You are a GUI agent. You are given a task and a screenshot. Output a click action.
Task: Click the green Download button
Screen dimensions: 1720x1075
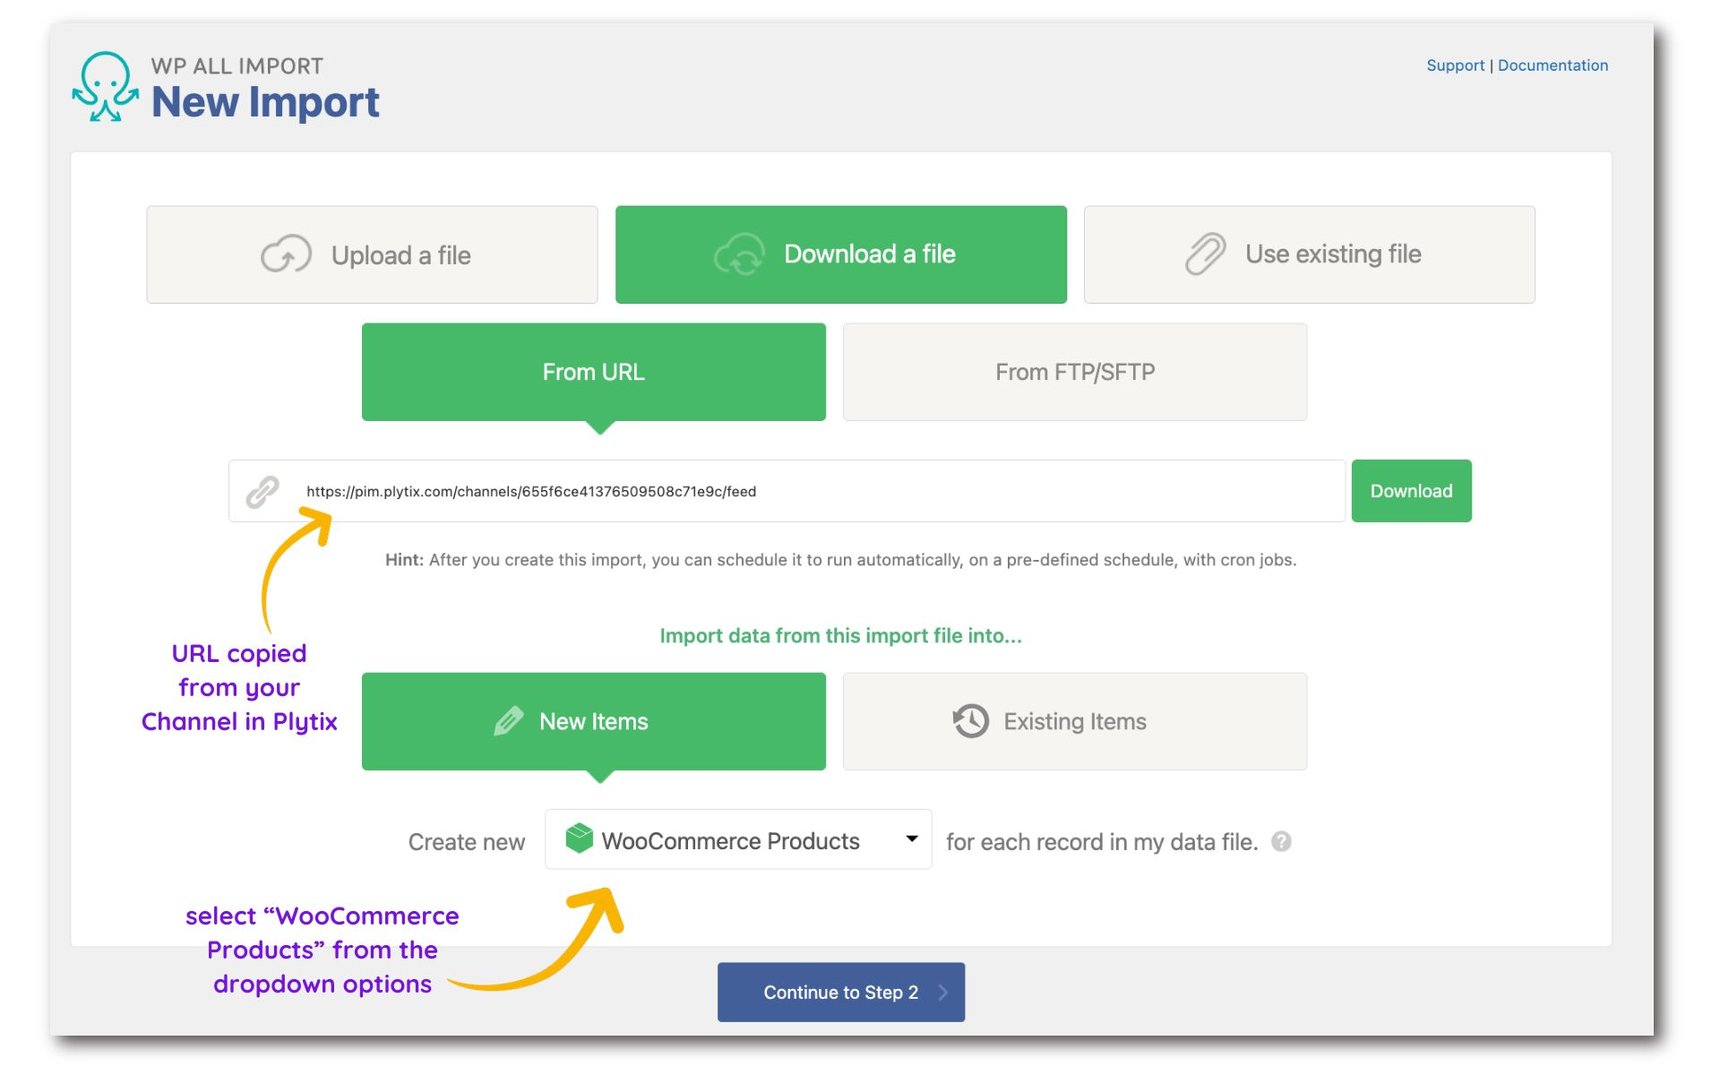[x=1411, y=491]
